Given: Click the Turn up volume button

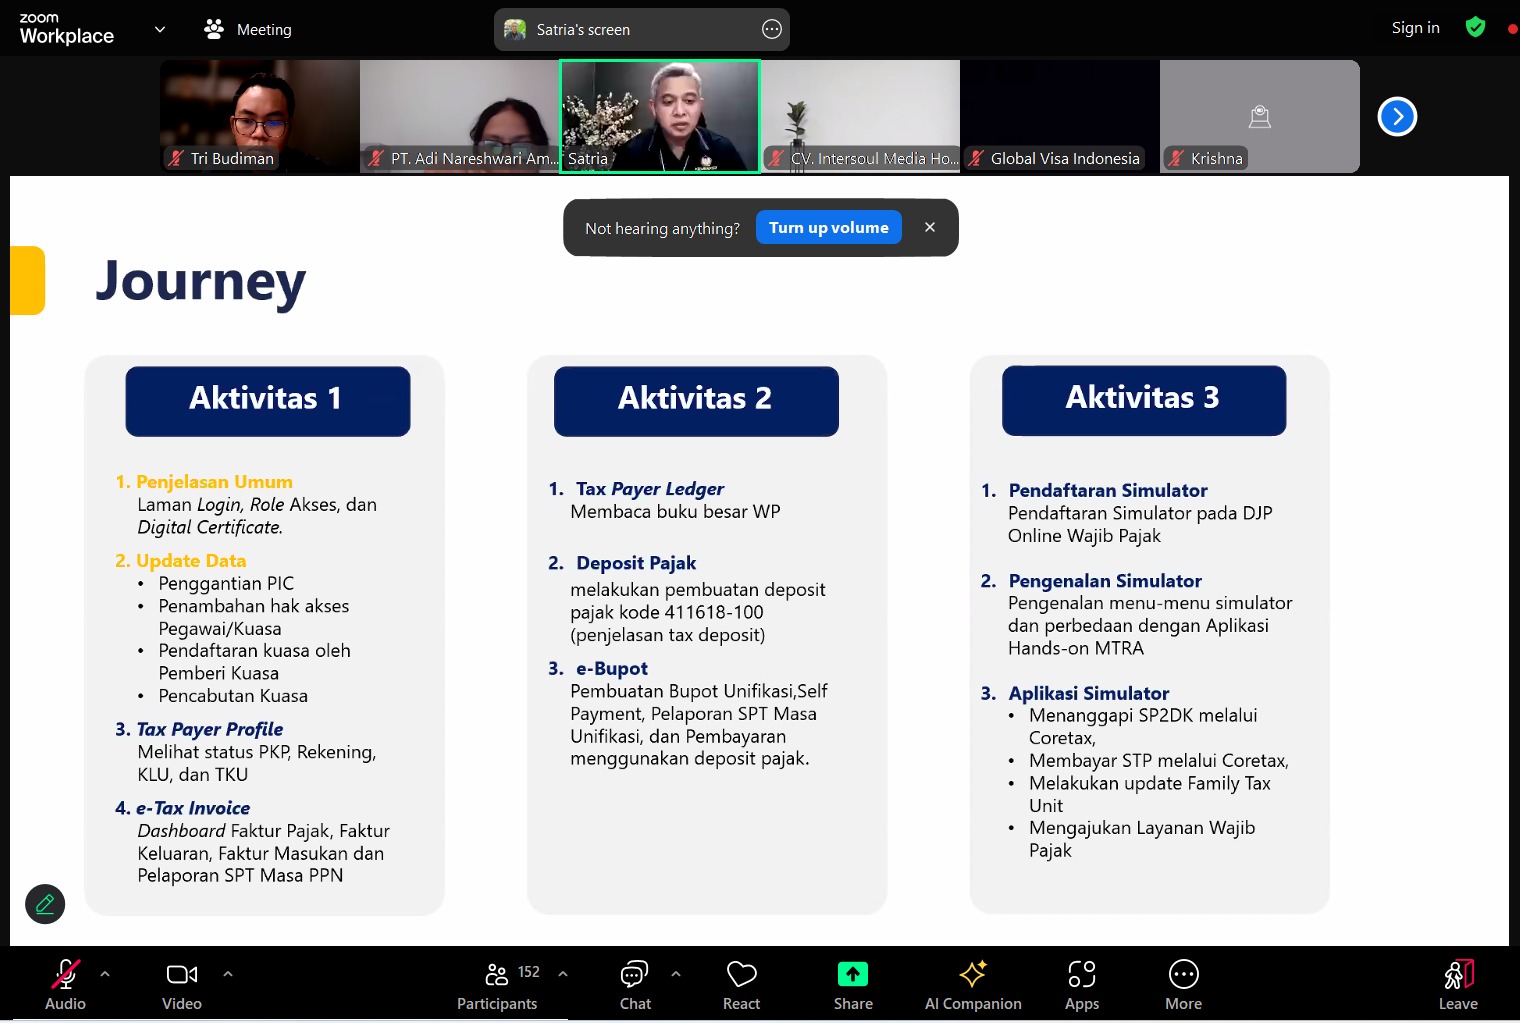Looking at the screenshot, I should coord(828,228).
